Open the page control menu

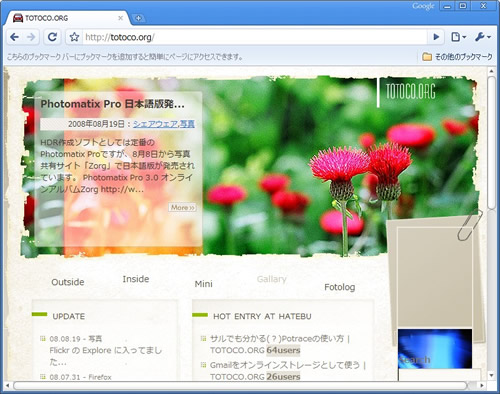click(458, 37)
